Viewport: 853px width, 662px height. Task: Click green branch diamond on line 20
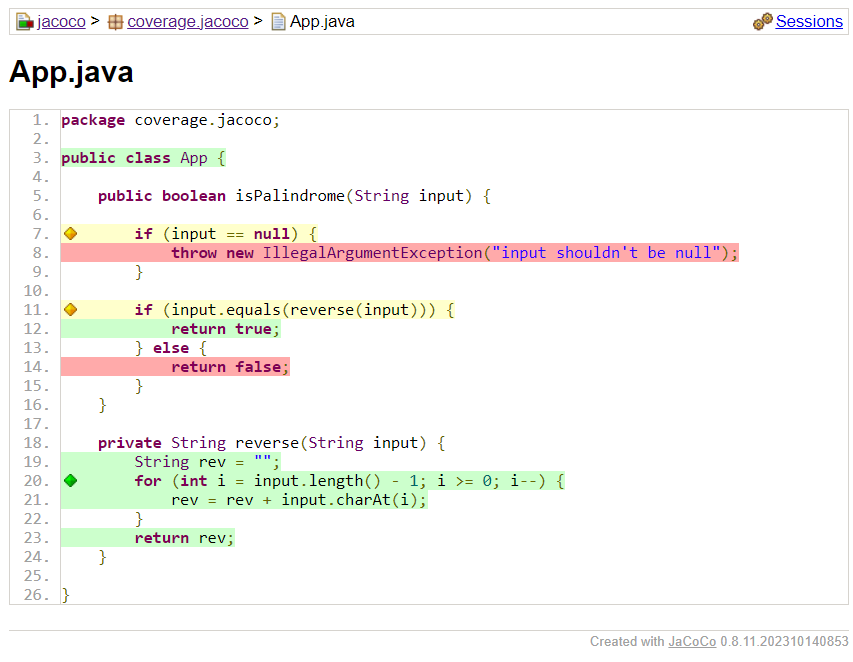click(x=70, y=481)
